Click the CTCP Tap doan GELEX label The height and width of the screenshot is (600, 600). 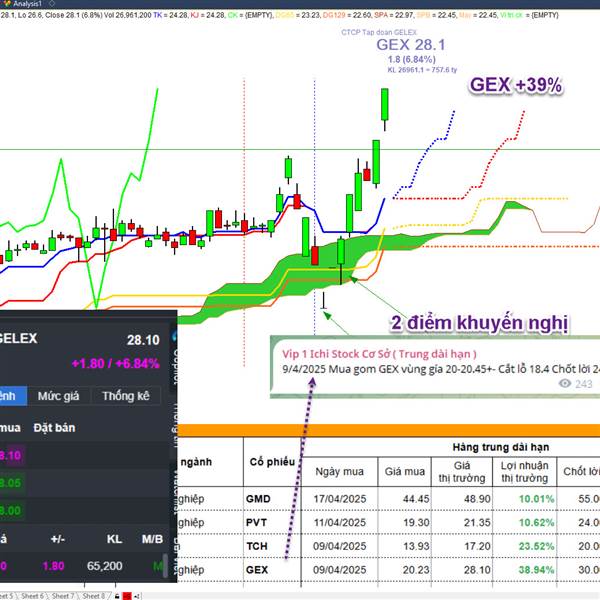point(379,32)
